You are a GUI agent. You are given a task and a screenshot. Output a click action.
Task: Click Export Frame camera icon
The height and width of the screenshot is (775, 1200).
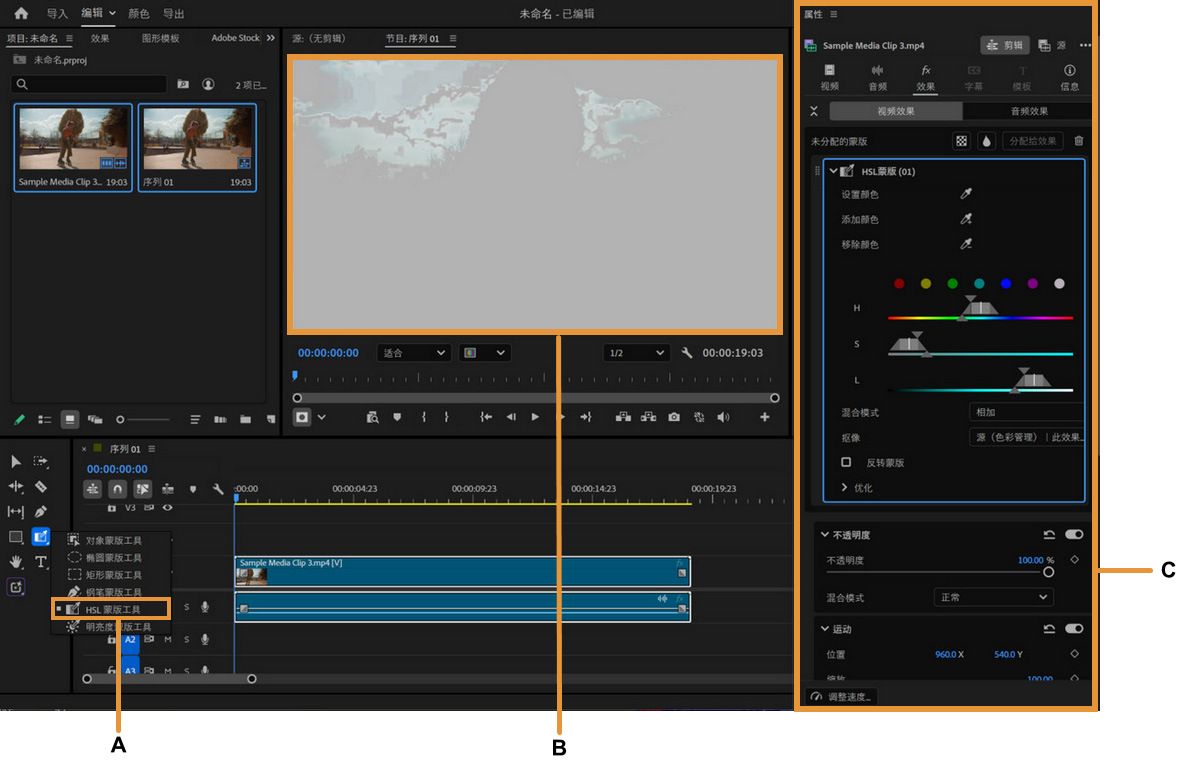674,417
